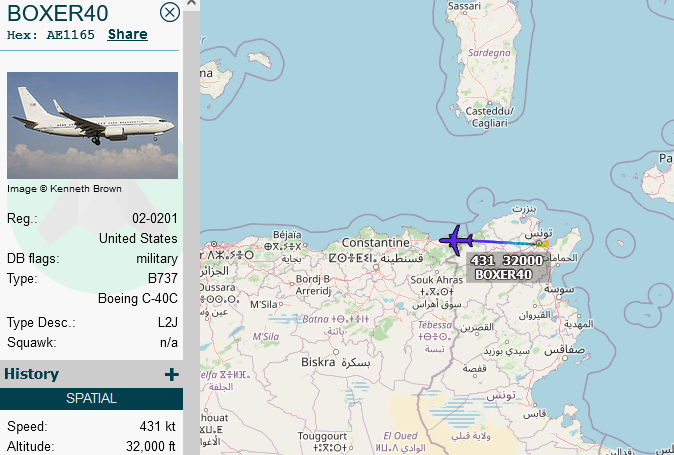Click the Biskra city label on map

[318, 362]
